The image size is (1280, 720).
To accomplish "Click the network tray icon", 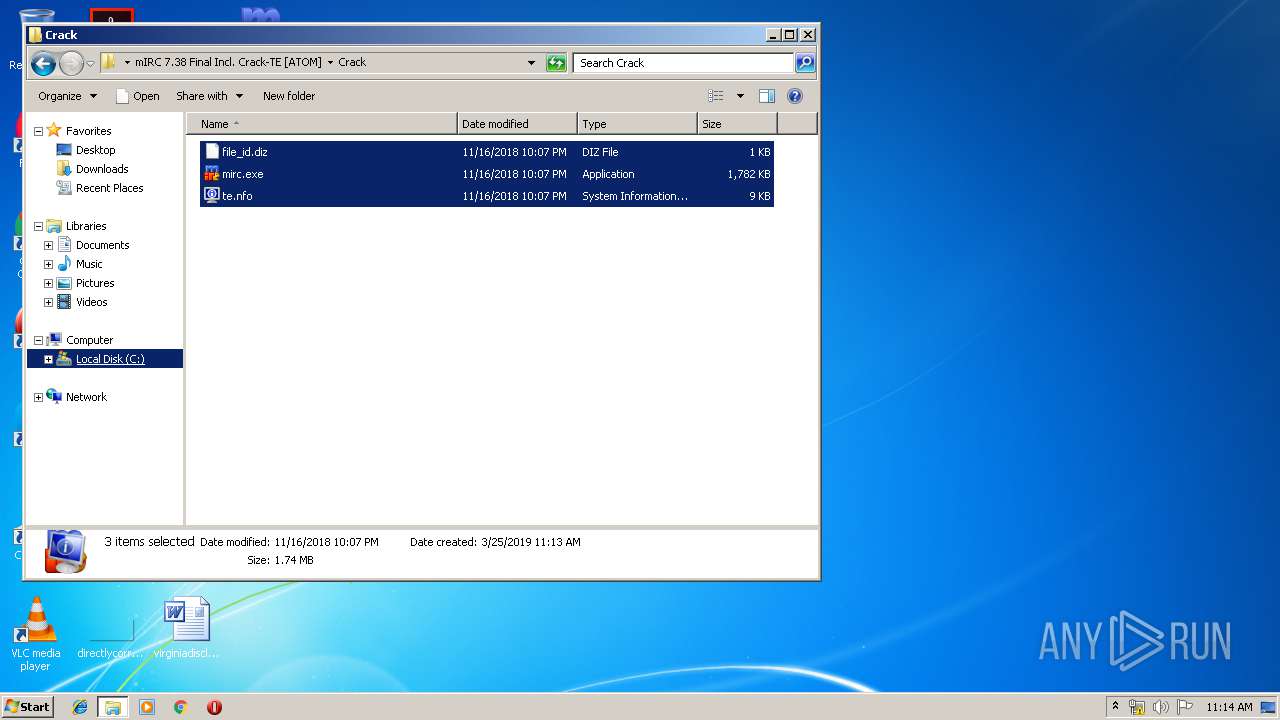I will click(x=1137, y=707).
